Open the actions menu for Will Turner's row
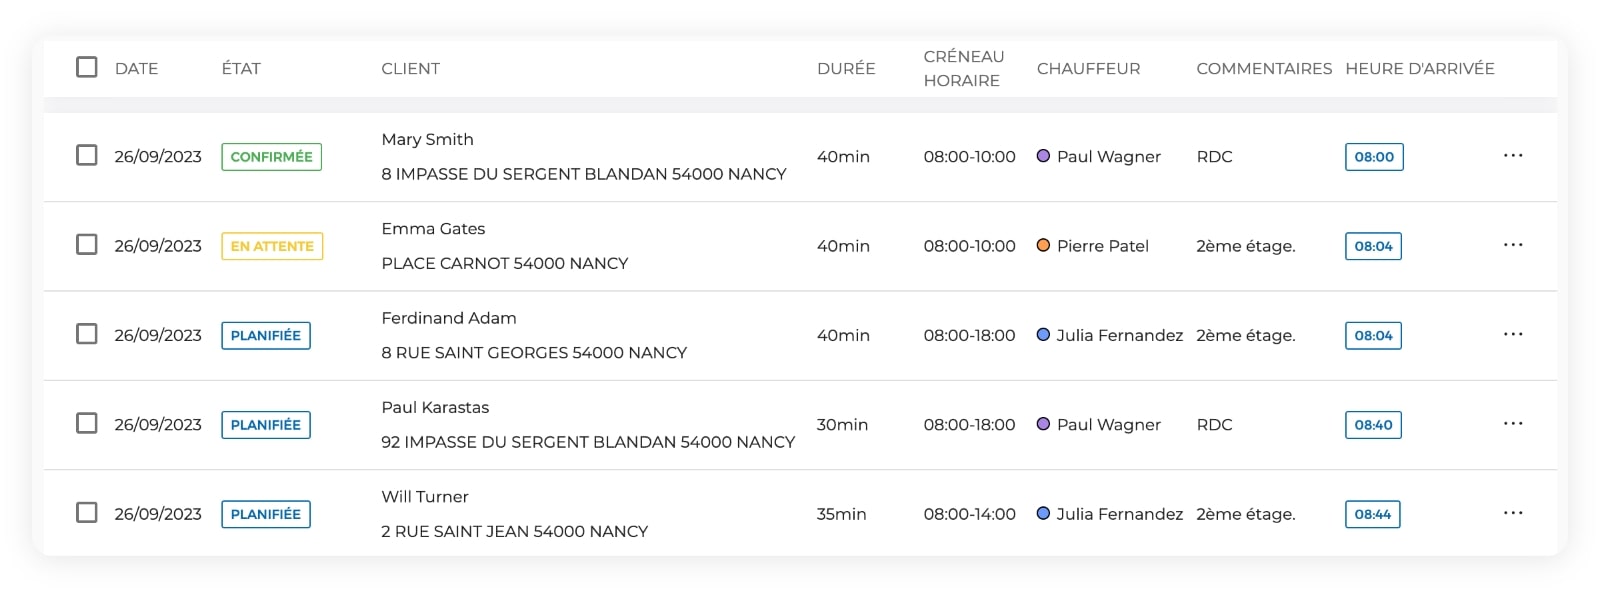Viewport: 1600px width, 592px height. point(1513,512)
